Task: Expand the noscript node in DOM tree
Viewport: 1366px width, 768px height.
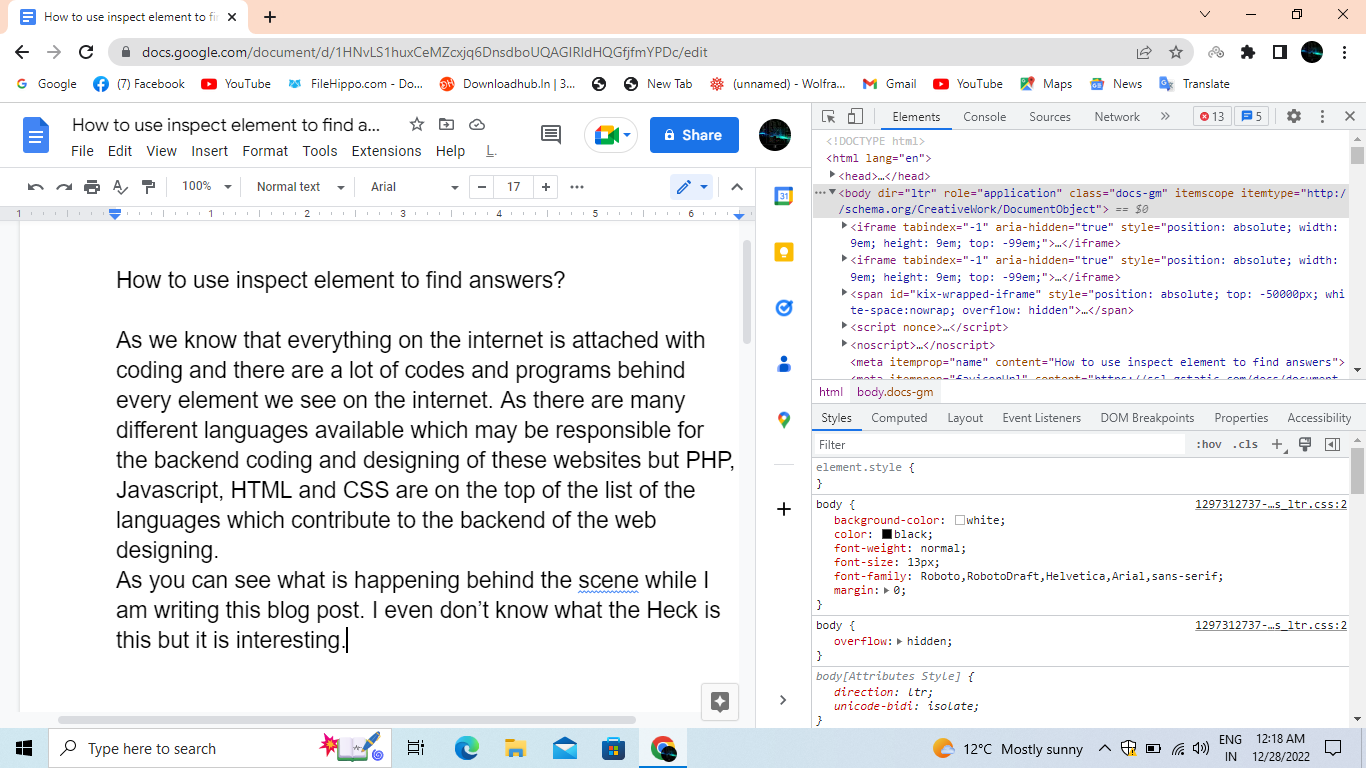Action: (x=845, y=344)
